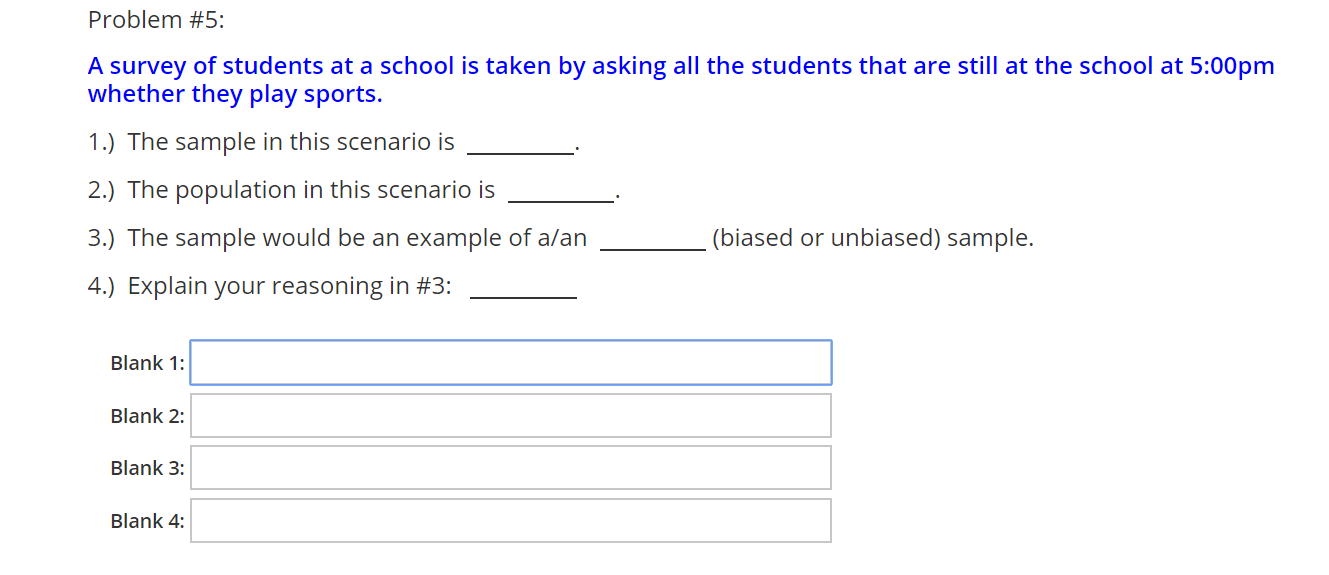Screen dimensions: 1329x575
Task: Click the underlined blank after "a/an"
Action: [x=652, y=242]
